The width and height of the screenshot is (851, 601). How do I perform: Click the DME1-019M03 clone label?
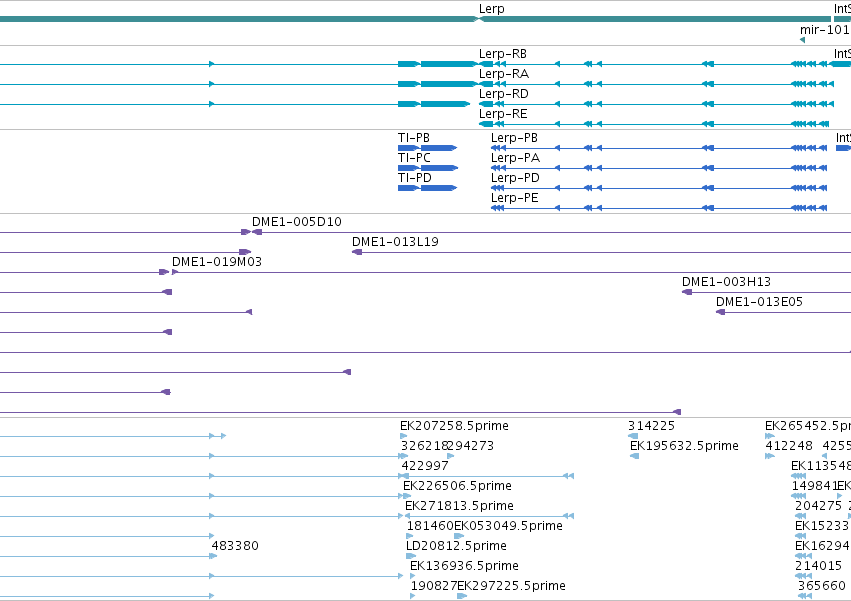217,262
